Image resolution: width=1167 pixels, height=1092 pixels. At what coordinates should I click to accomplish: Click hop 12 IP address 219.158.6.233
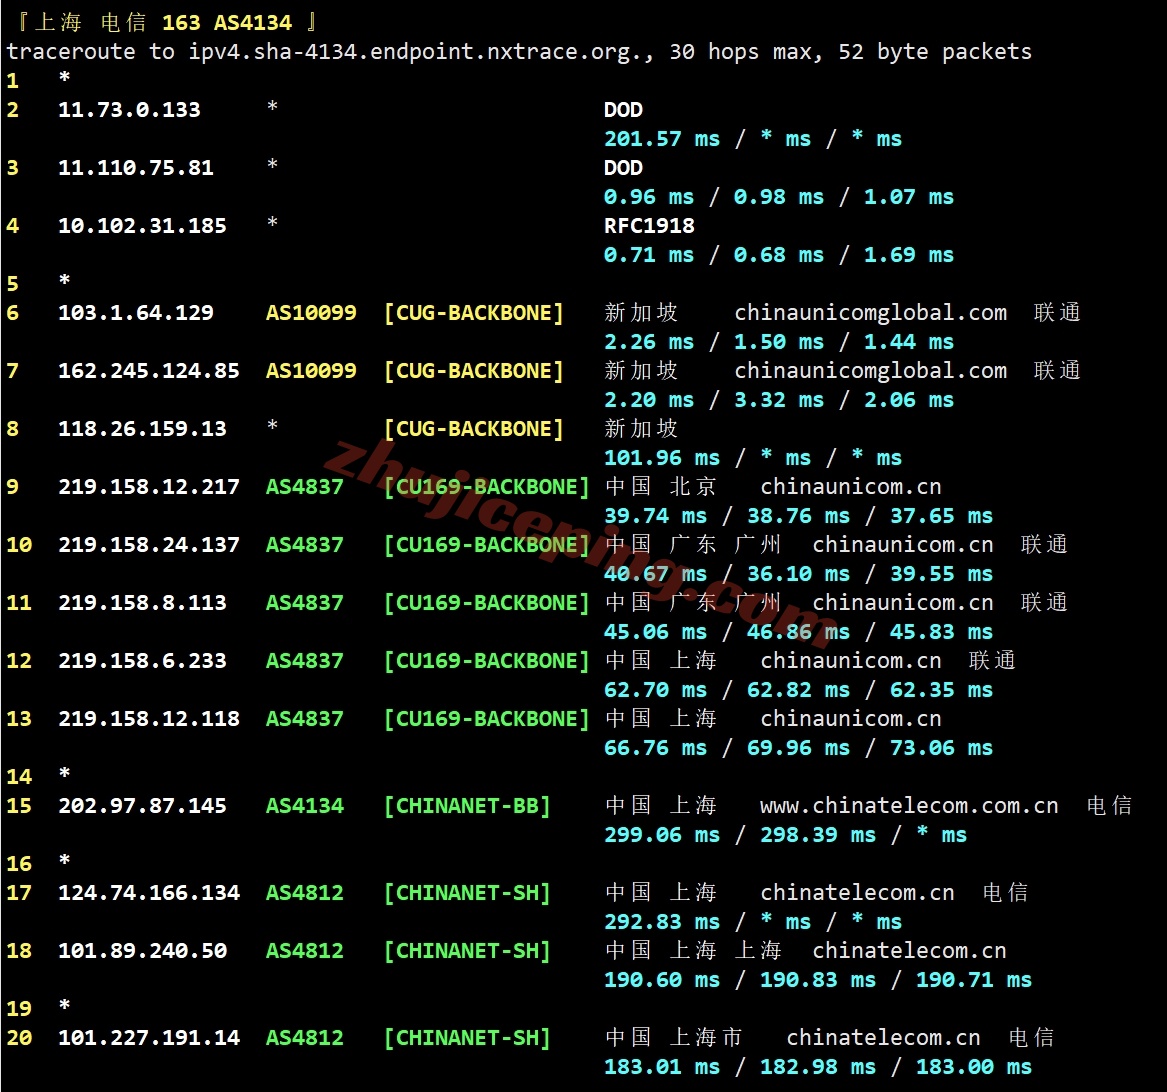(142, 661)
